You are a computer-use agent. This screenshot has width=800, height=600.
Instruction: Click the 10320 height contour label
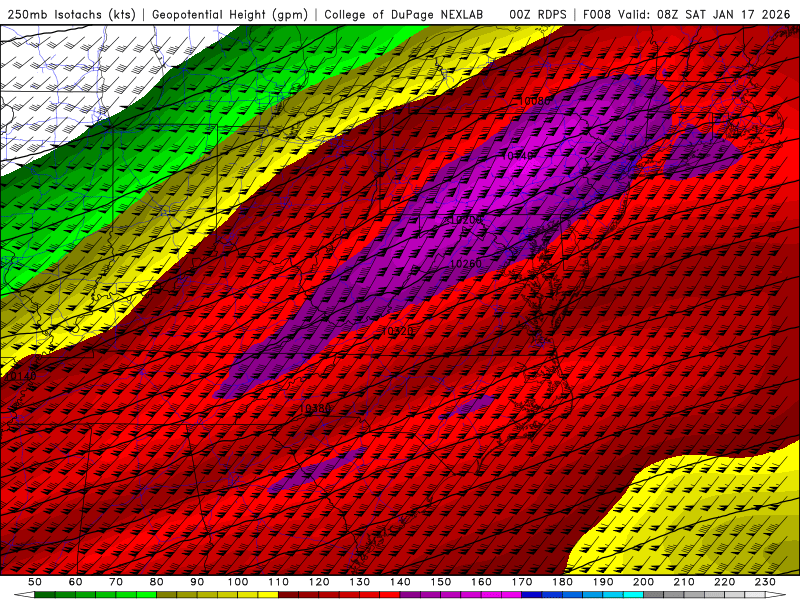397,331
